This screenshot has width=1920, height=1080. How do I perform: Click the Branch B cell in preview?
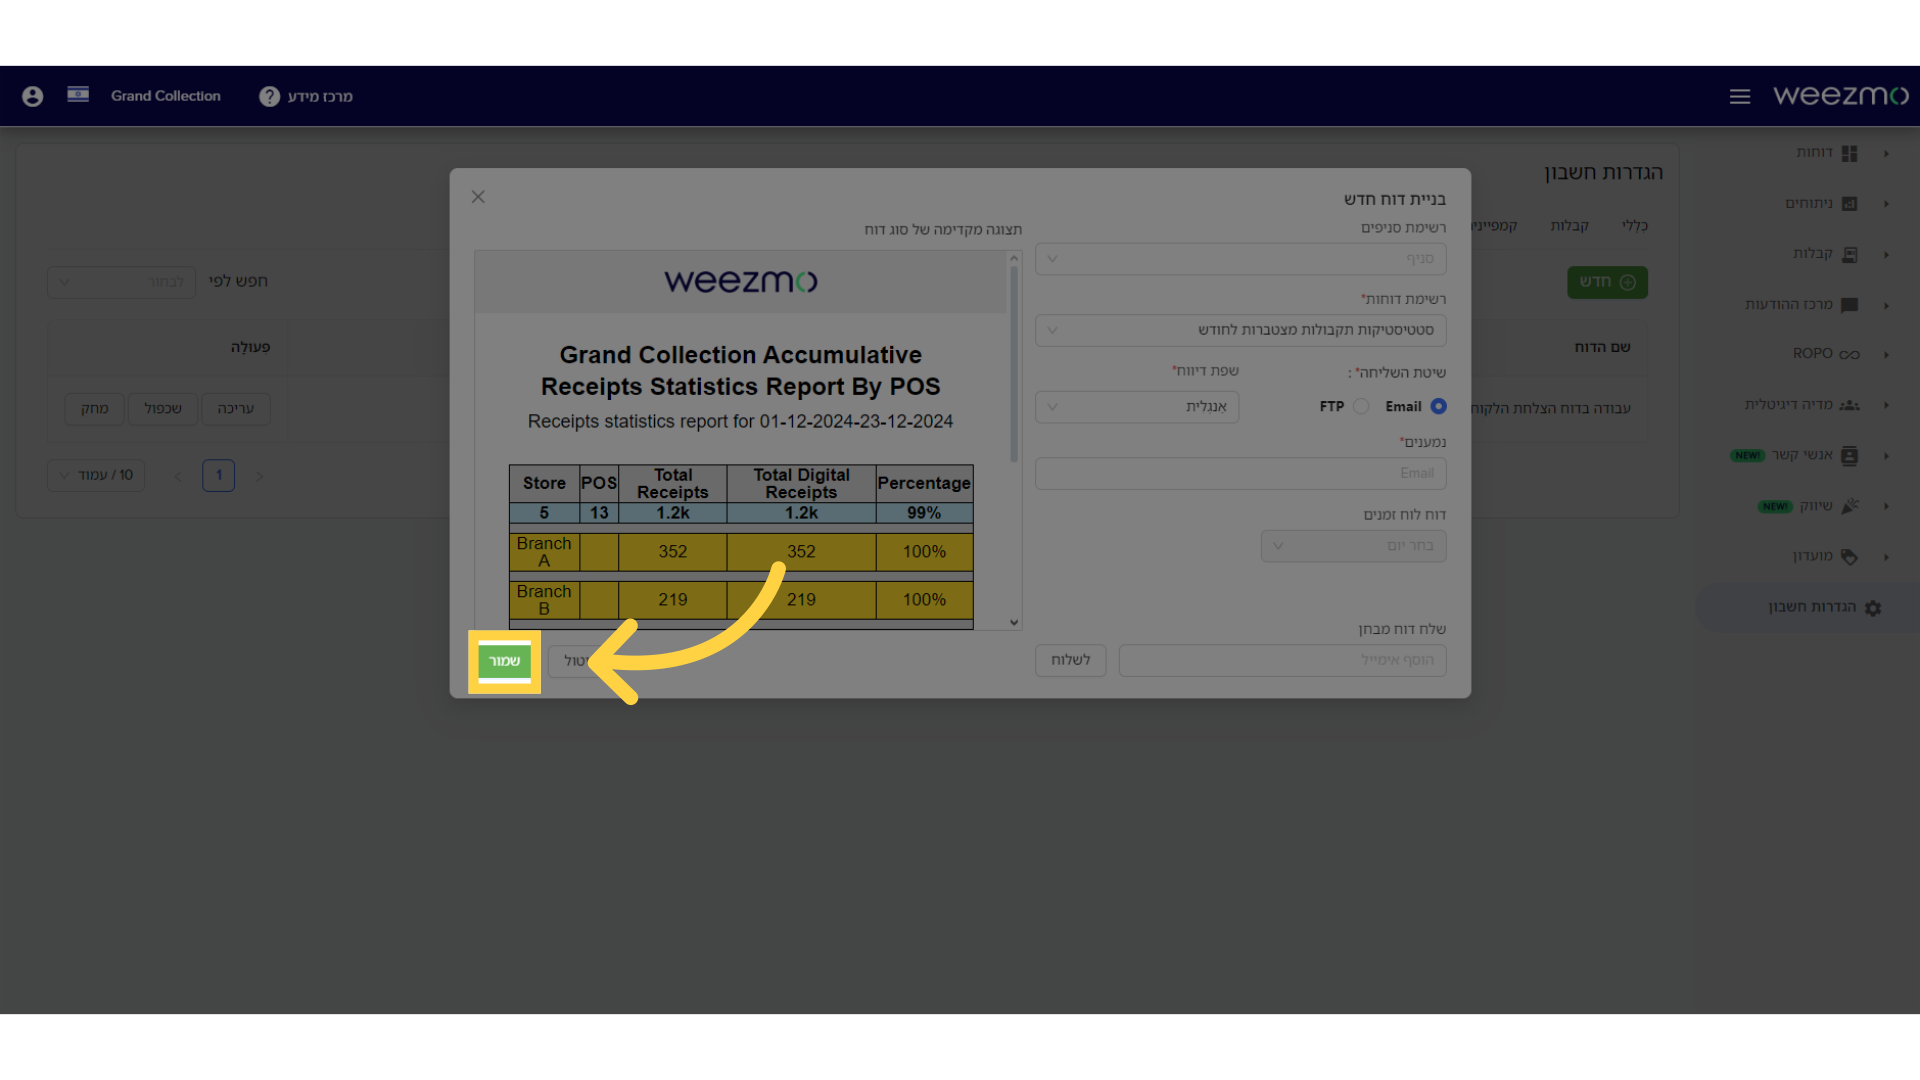544,600
